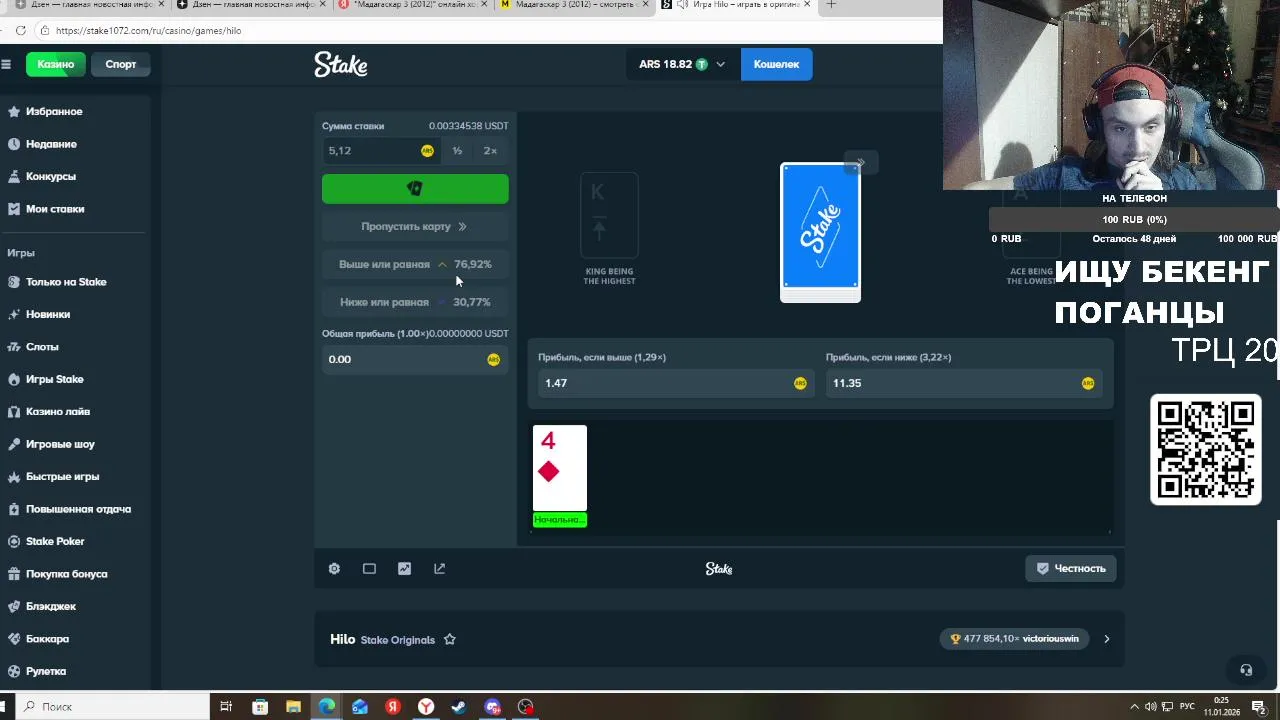Reload the page in the browser
This screenshot has width=1280, height=720.
[x=21, y=31]
